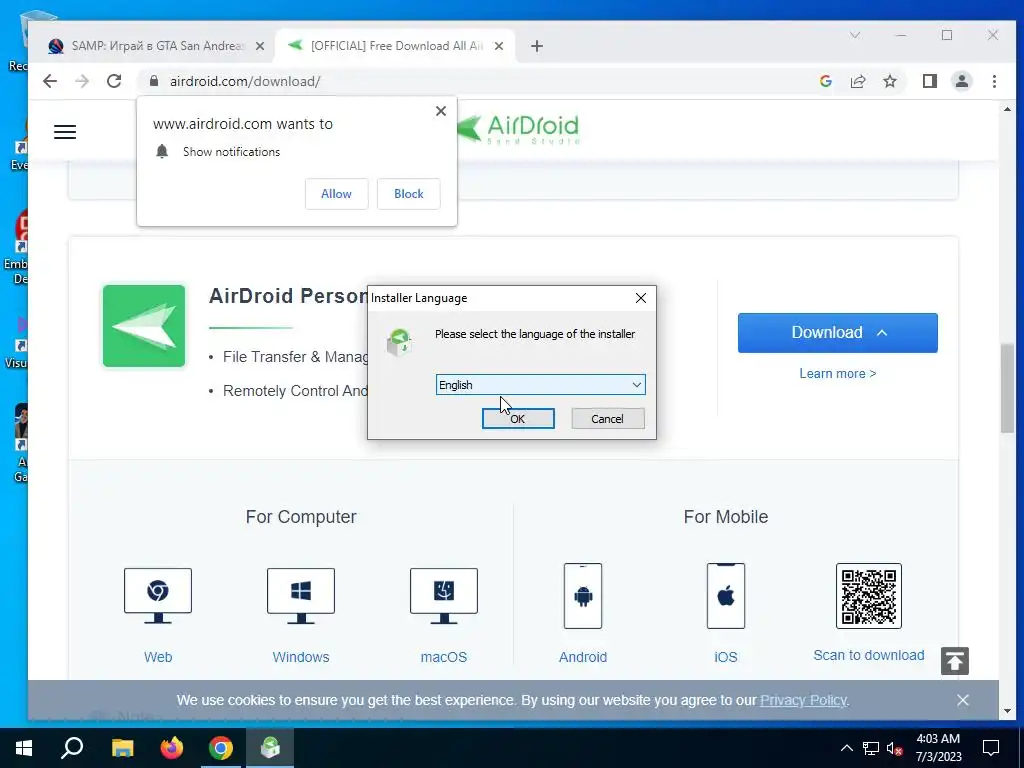This screenshot has height=768, width=1024.
Task: Reload the current page
Action: pyautogui.click(x=114, y=81)
